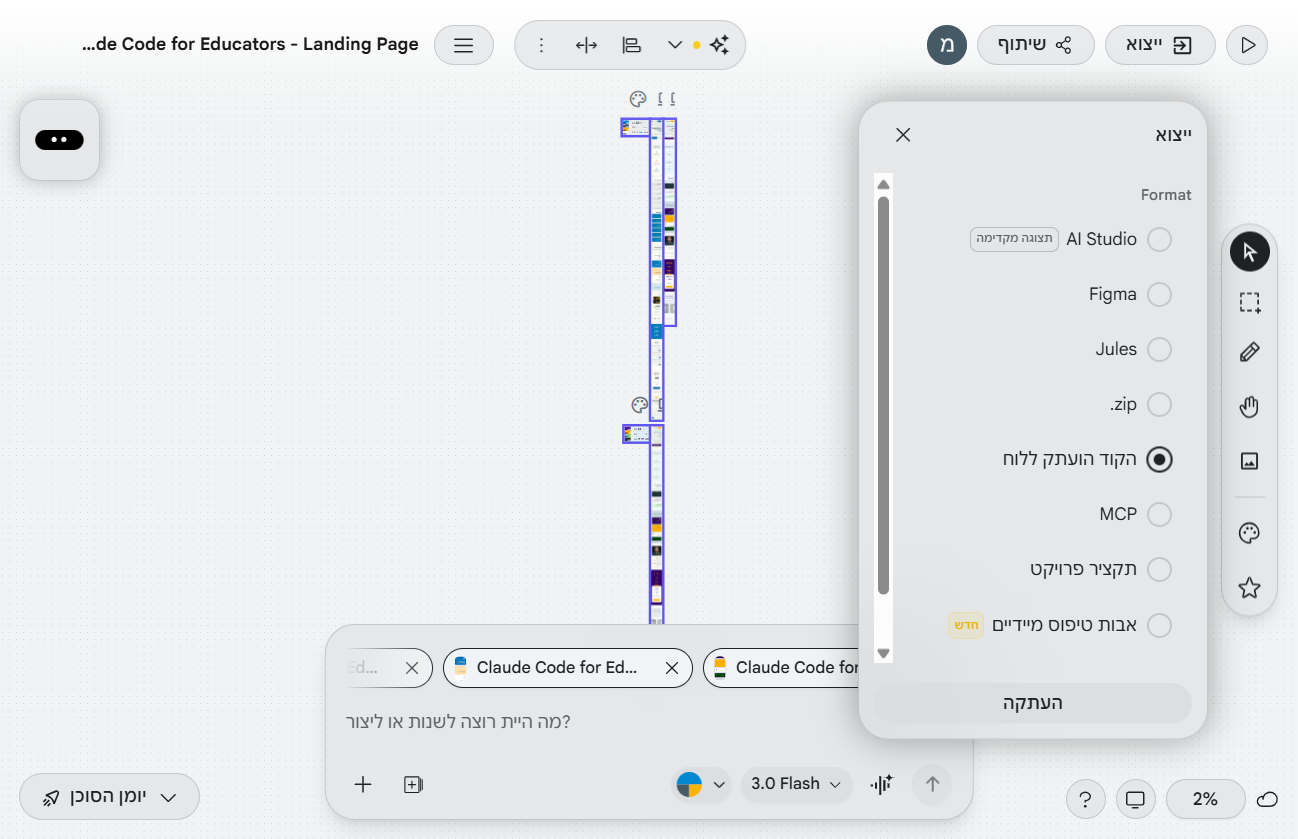1298x839 pixels.
Task: Select the Jules format radio button
Action: [1159, 350]
